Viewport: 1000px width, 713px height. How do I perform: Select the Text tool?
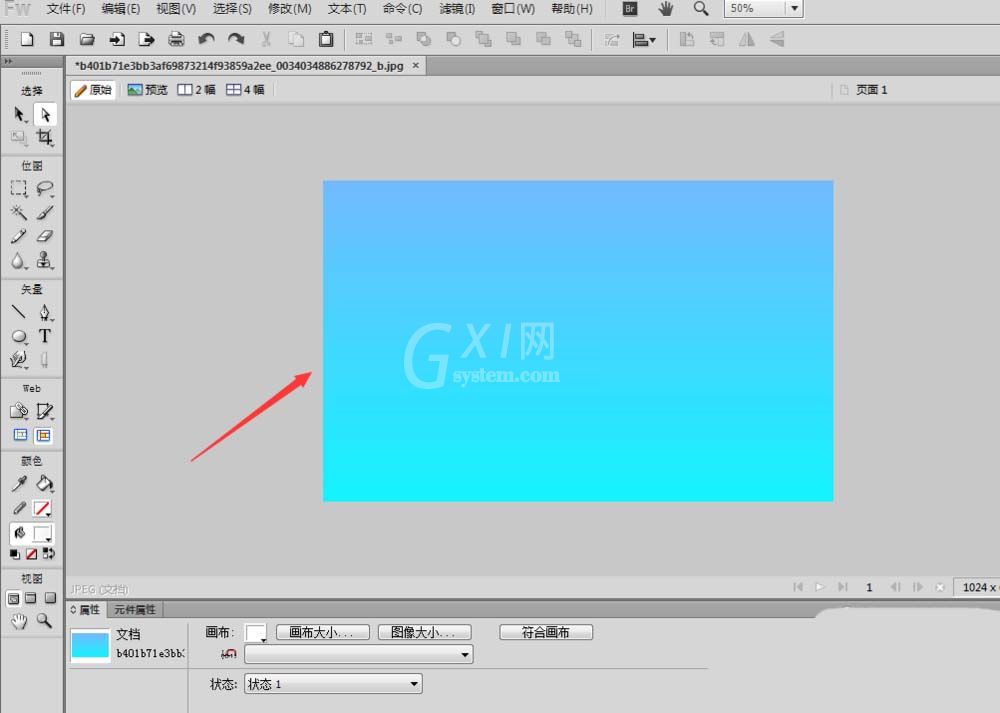[x=45, y=336]
